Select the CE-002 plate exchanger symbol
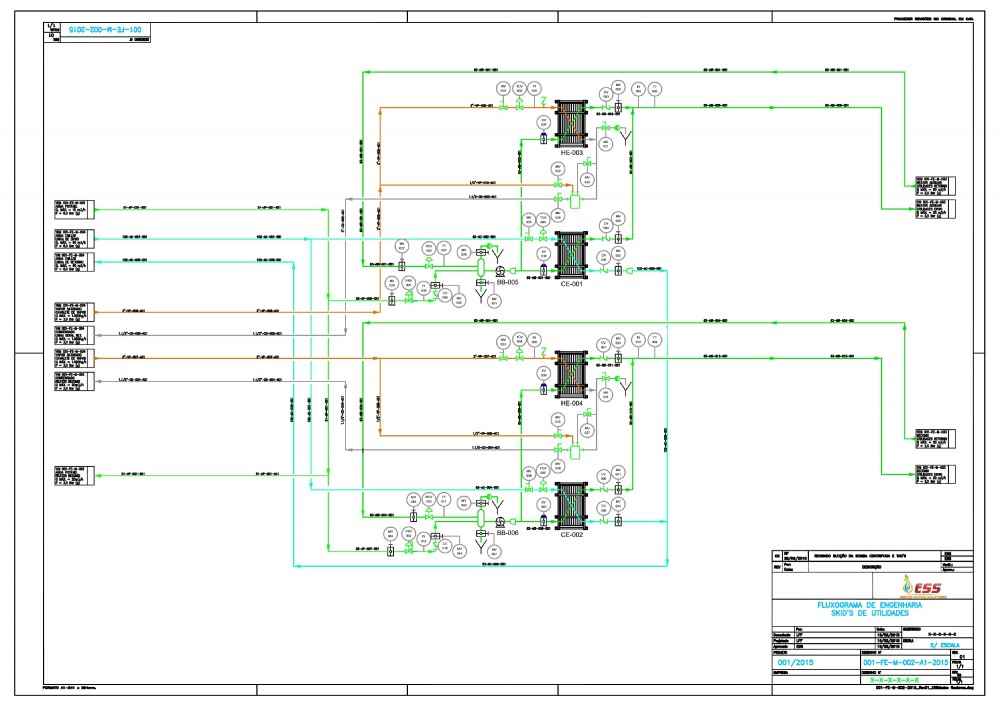This screenshot has width=1000, height=706. point(570,505)
